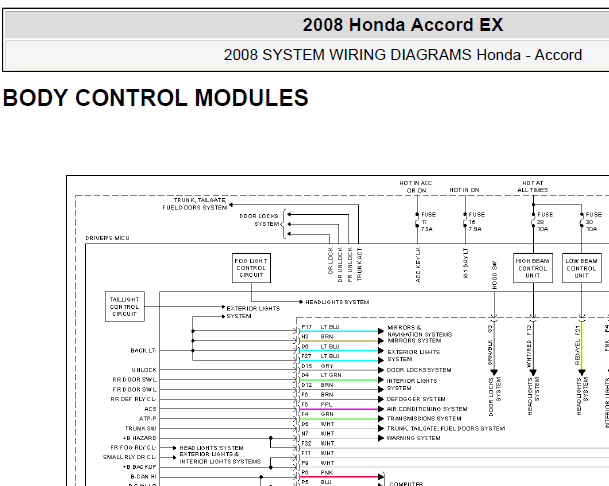This screenshot has height=486, width=609.
Task: Click the vertical "ACC KEY LK" label
Action: click(x=418, y=265)
